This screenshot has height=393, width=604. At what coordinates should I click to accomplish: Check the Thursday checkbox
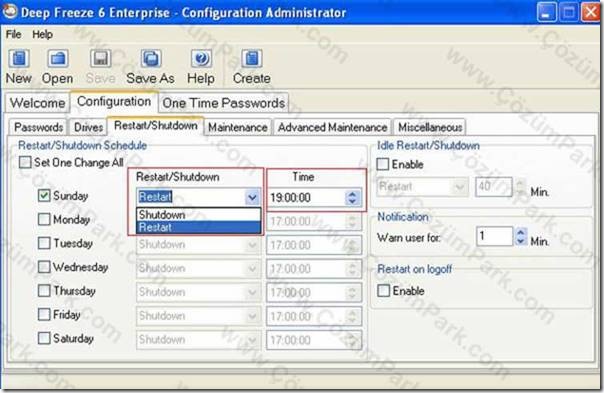coord(44,291)
